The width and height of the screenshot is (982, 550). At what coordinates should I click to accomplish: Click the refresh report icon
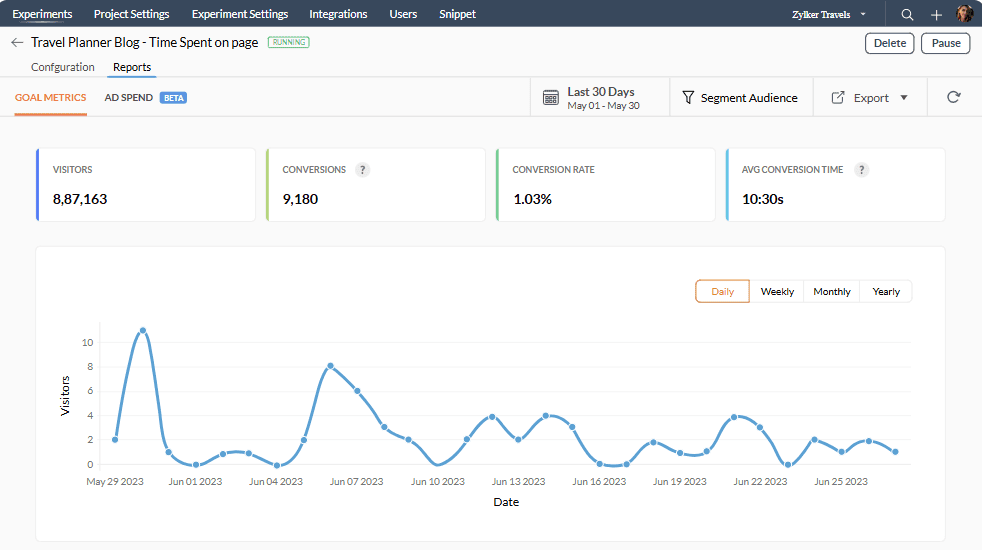point(954,97)
